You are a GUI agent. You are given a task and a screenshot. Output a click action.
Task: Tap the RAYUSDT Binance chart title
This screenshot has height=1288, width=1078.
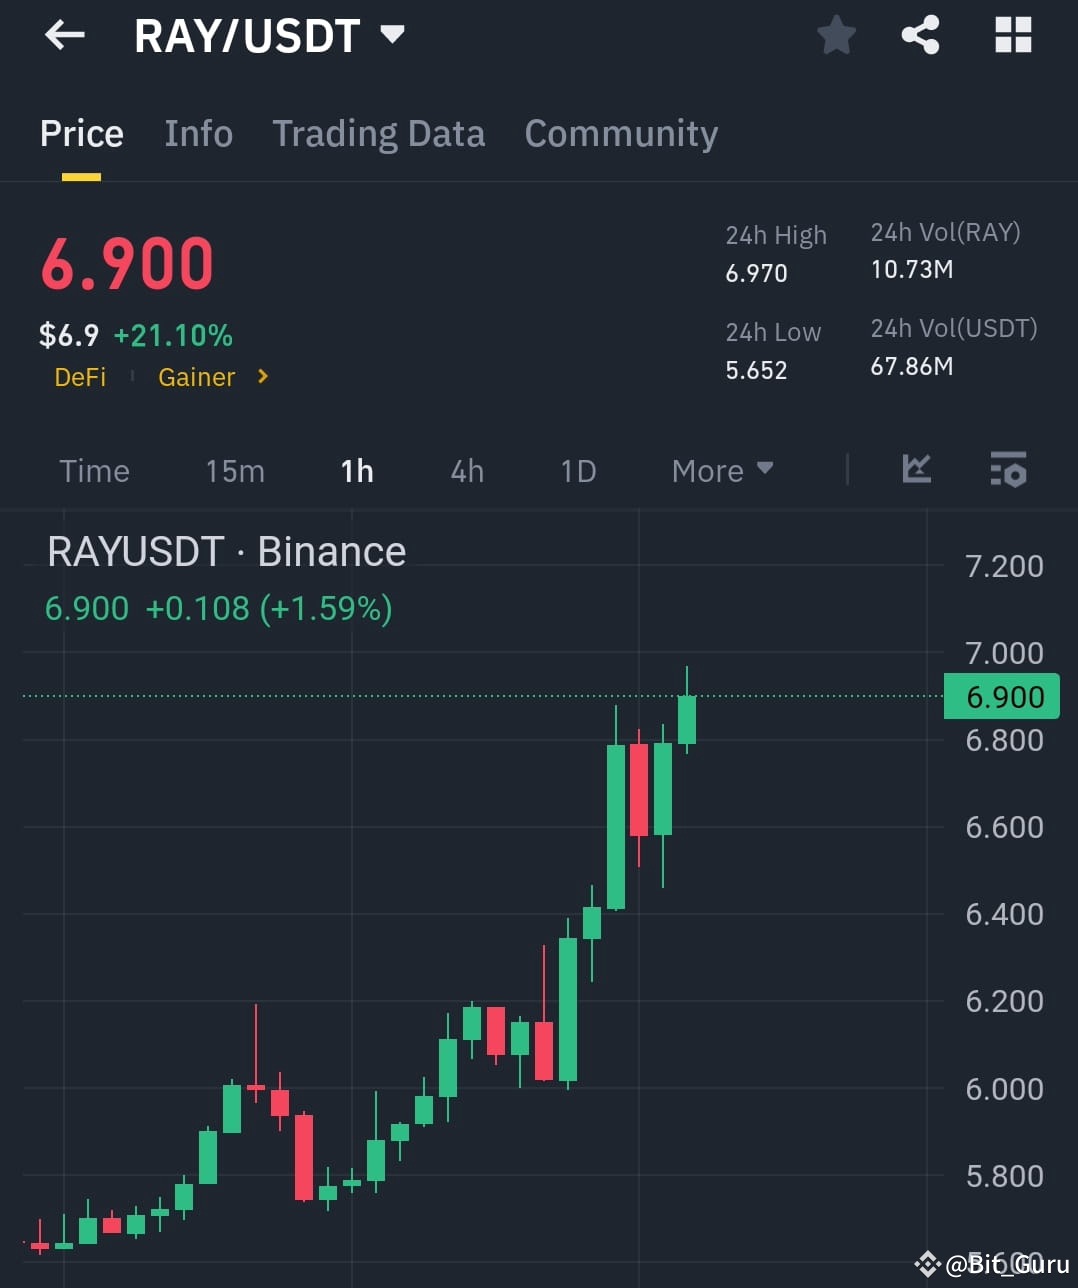(227, 551)
